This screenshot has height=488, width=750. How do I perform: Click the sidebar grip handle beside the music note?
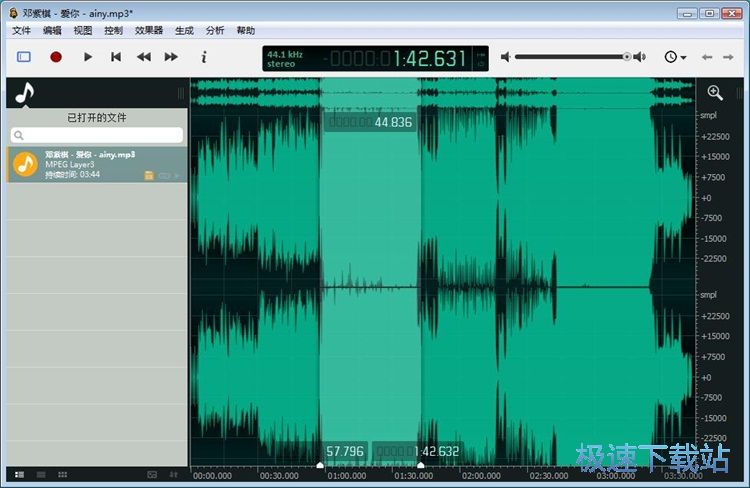[181, 93]
